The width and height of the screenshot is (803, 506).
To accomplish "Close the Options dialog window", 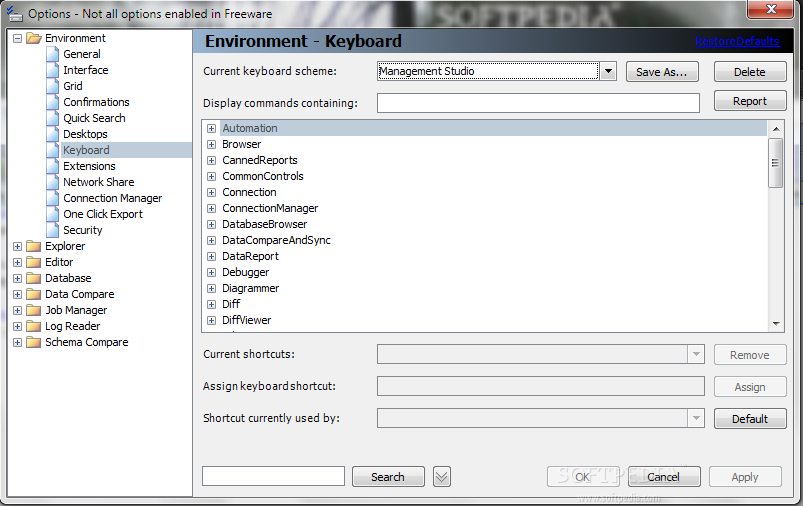I will [x=771, y=9].
